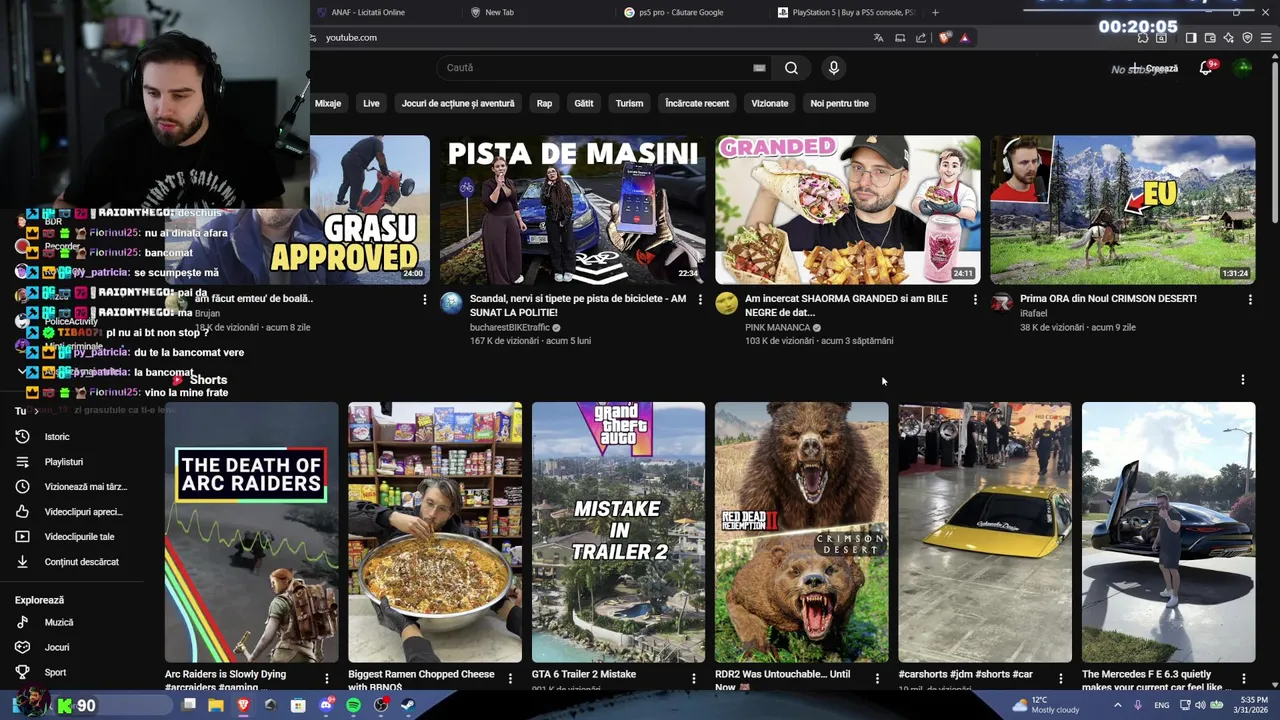1280x720 pixels.
Task: Click the Brave Shields lion icon
Action: 945,38
